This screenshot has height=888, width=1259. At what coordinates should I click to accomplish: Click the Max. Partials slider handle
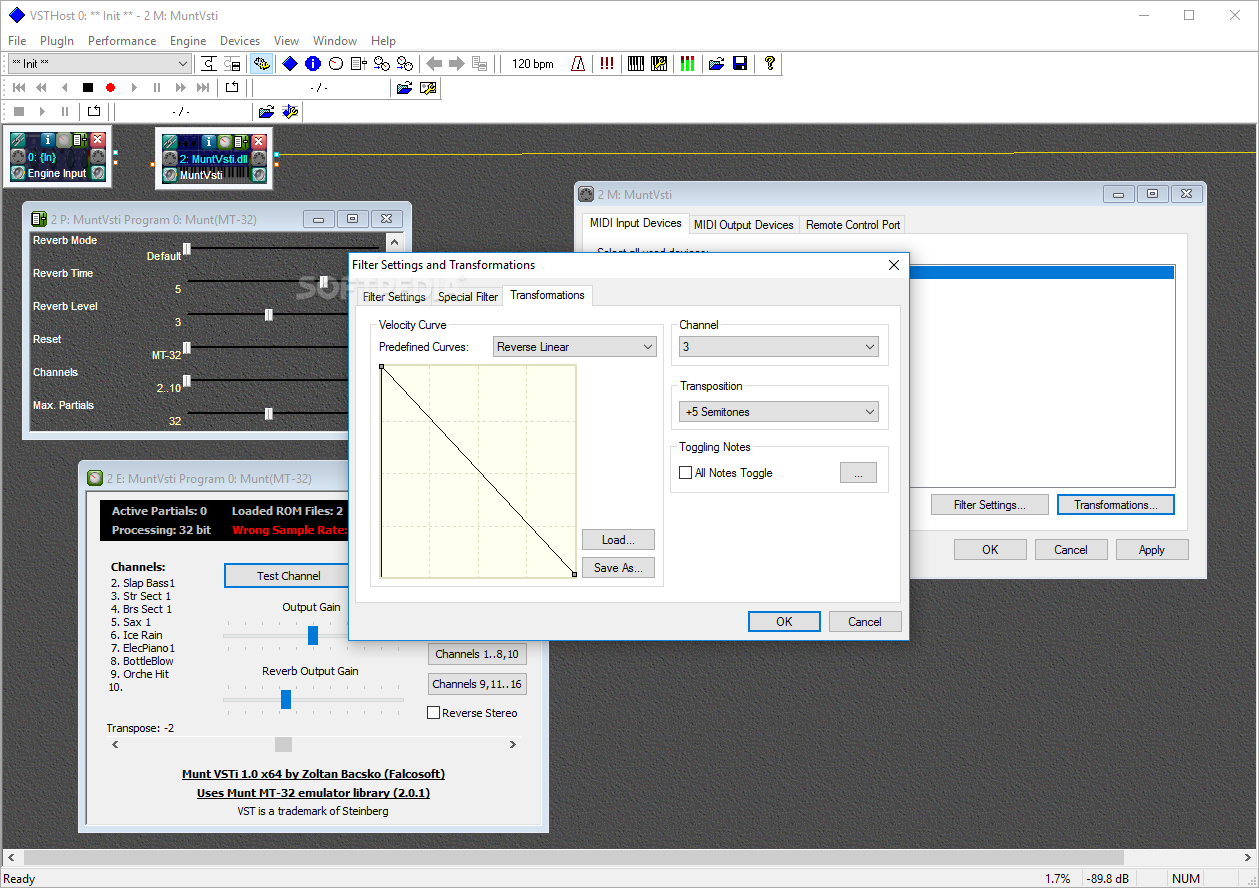tap(269, 413)
